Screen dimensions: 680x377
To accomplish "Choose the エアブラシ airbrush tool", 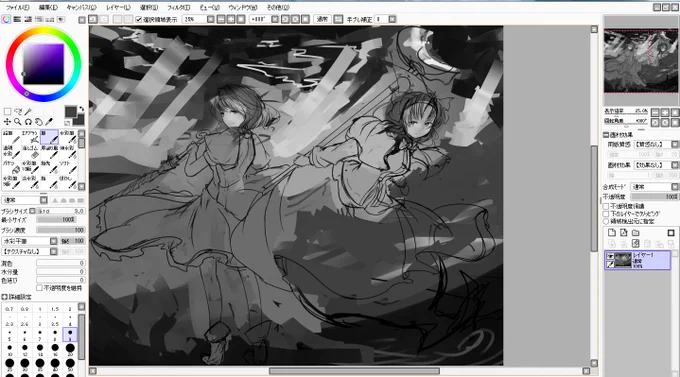I will click(30, 137).
